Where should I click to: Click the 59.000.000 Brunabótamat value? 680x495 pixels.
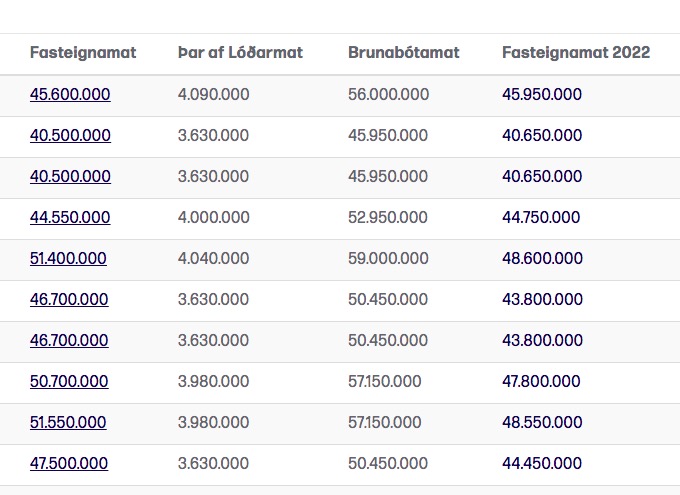pyautogui.click(x=389, y=258)
